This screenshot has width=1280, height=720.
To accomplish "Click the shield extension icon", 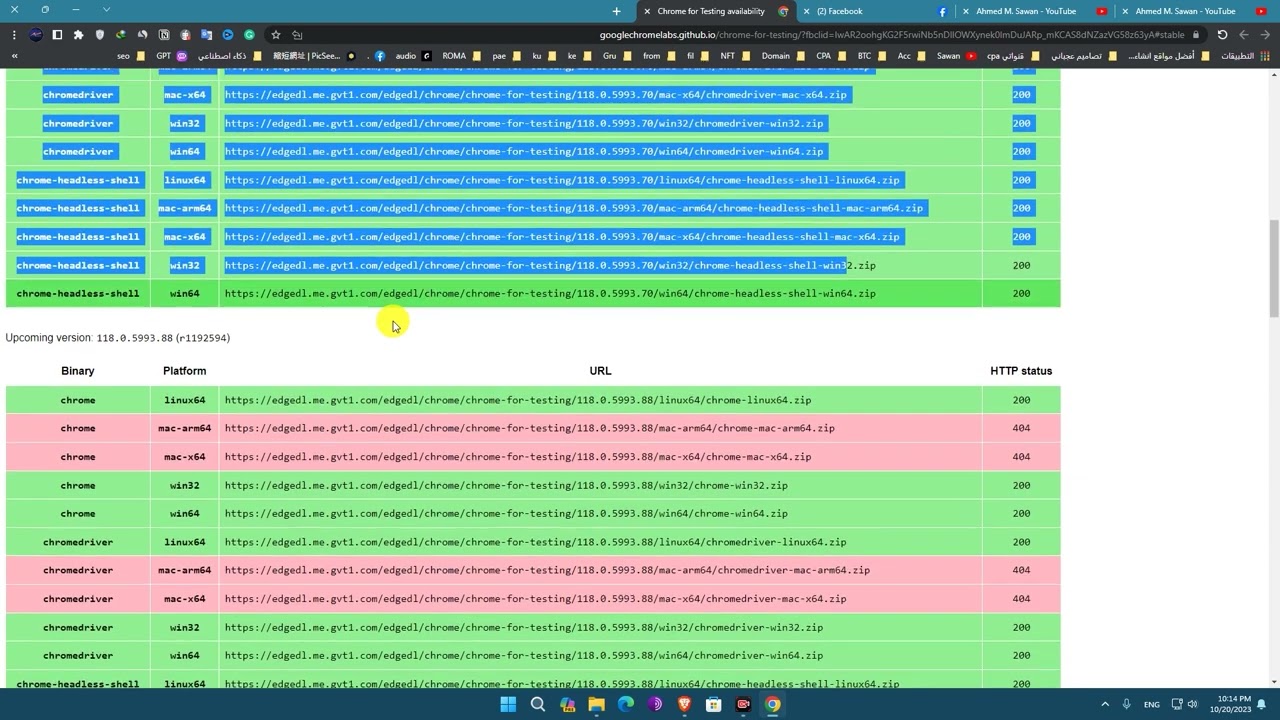I will pos(99,34).
